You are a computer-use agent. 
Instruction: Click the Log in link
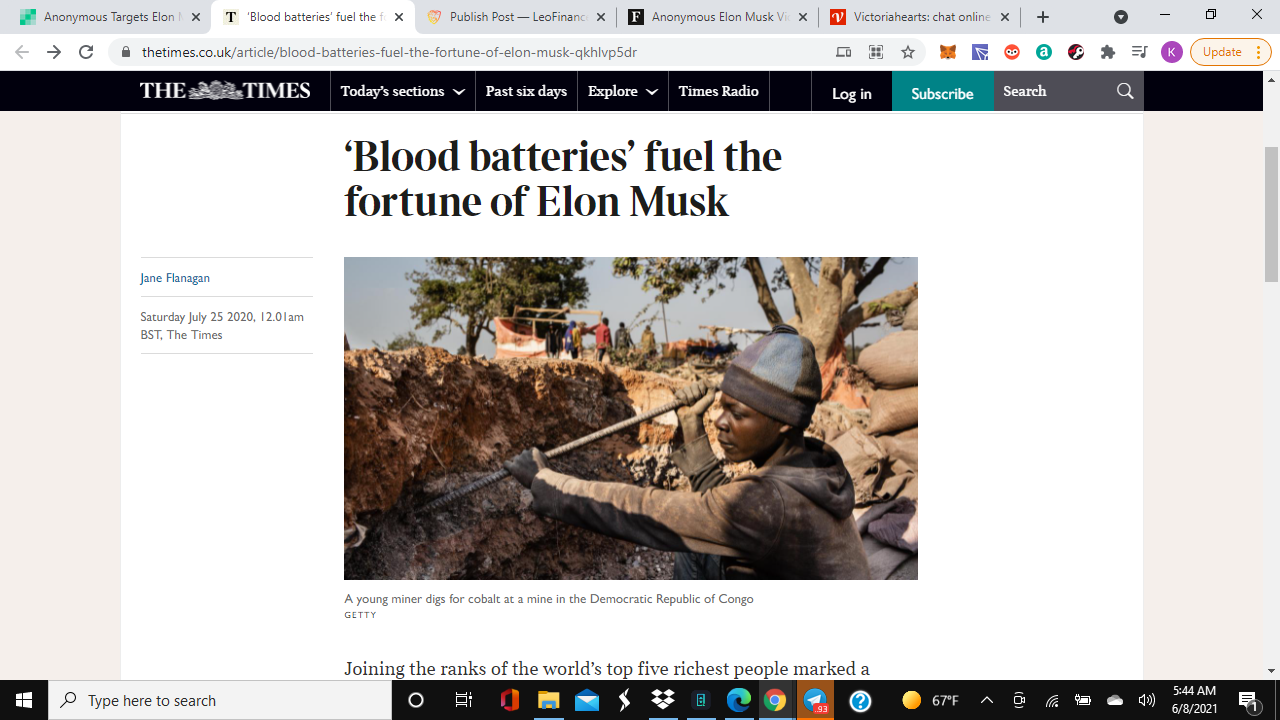tap(852, 93)
